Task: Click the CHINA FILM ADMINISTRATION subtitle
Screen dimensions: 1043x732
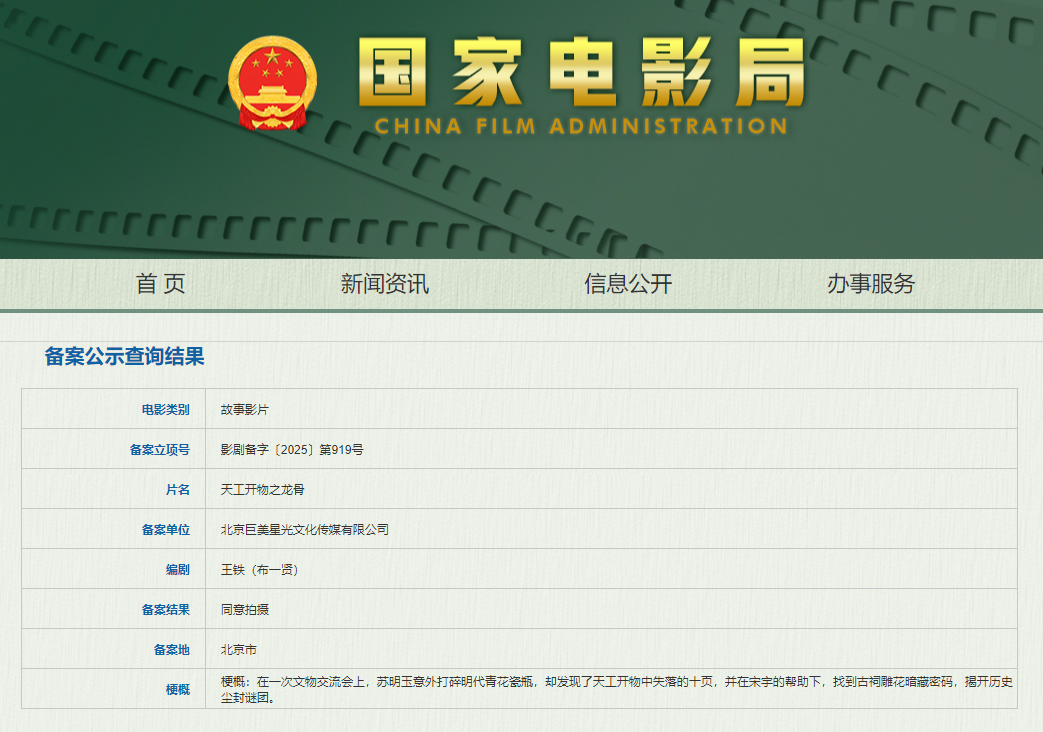Action: tap(581, 127)
